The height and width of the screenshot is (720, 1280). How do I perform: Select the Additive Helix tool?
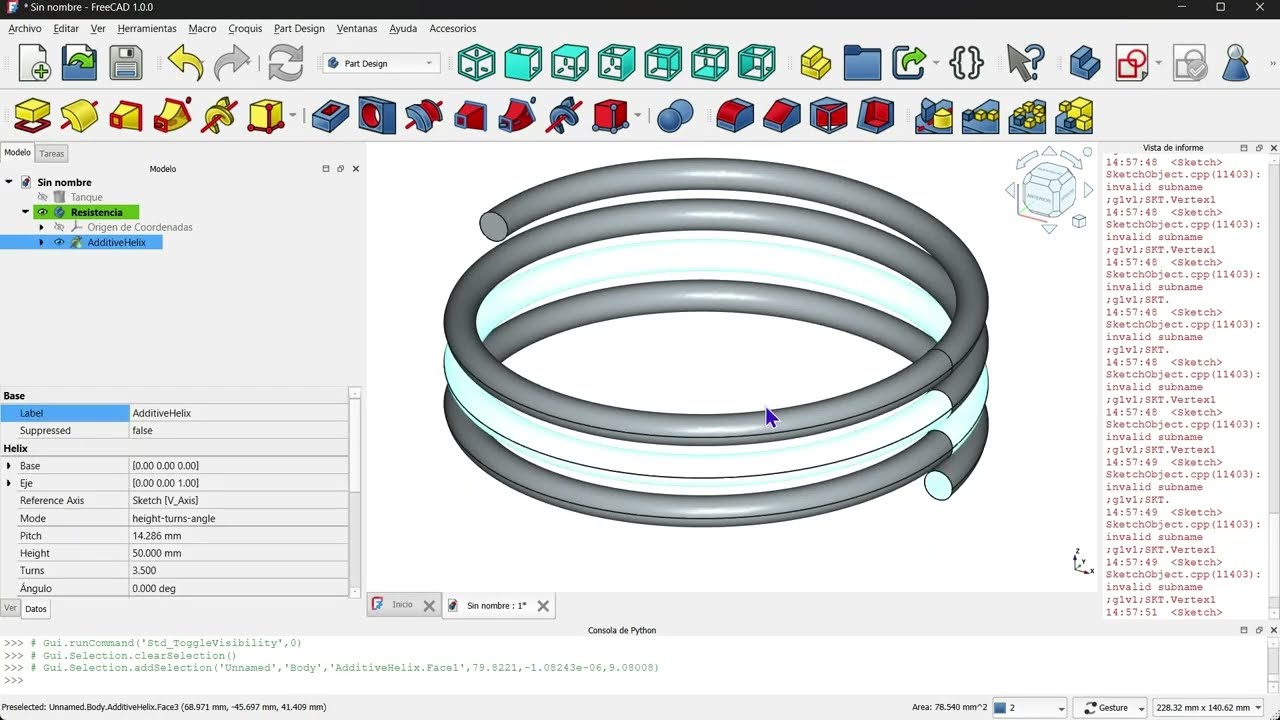point(219,116)
